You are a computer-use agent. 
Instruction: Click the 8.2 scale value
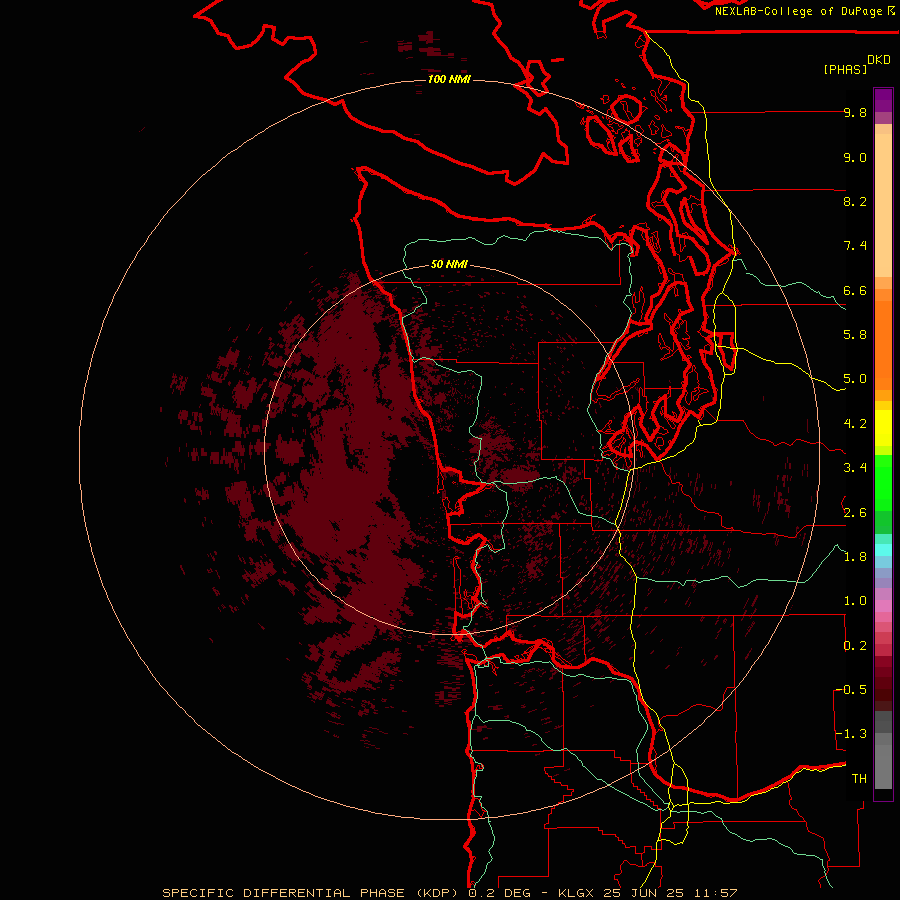click(855, 201)
